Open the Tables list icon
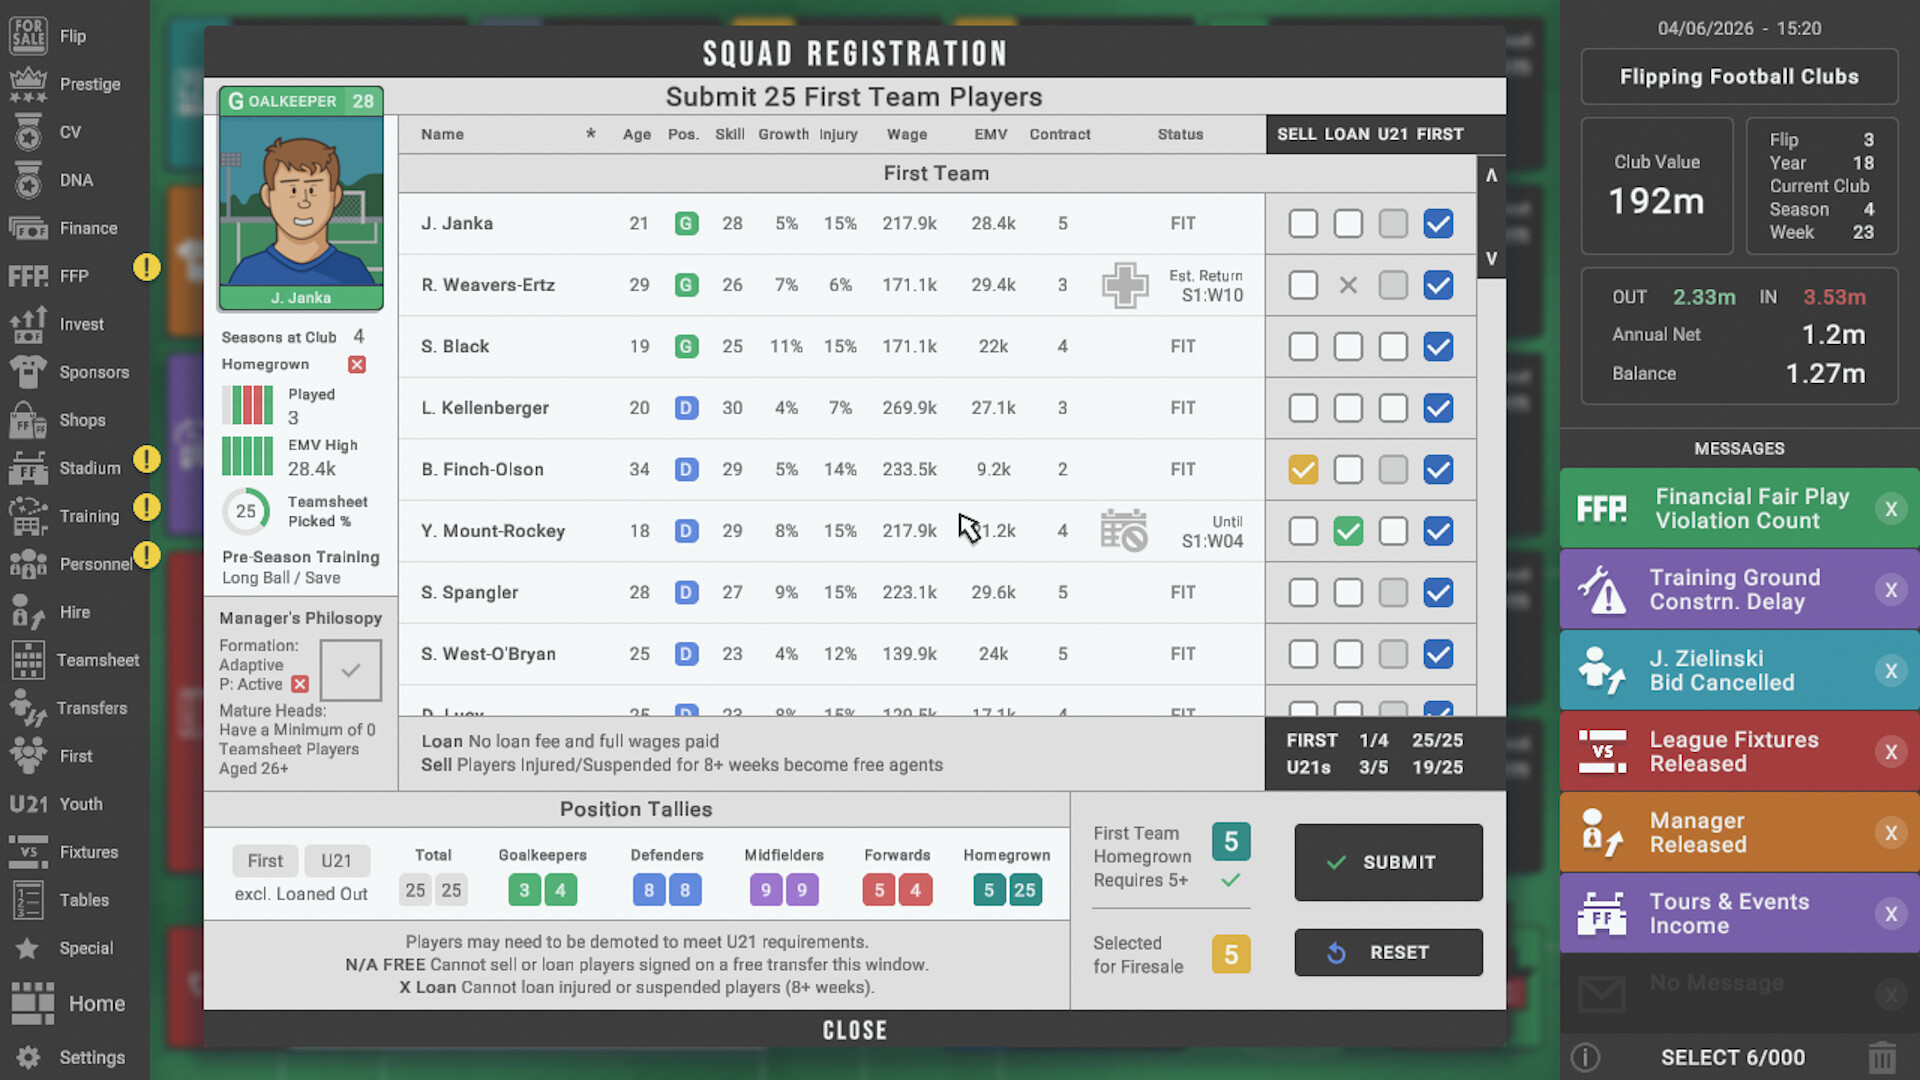 [28, 900]
